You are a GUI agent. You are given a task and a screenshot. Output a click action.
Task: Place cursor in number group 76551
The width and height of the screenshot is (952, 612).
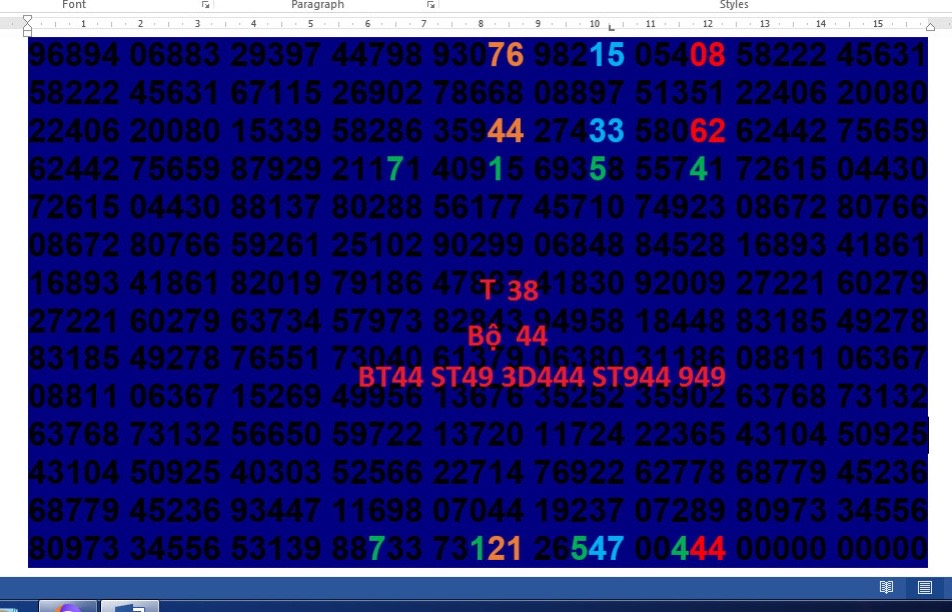276,358
